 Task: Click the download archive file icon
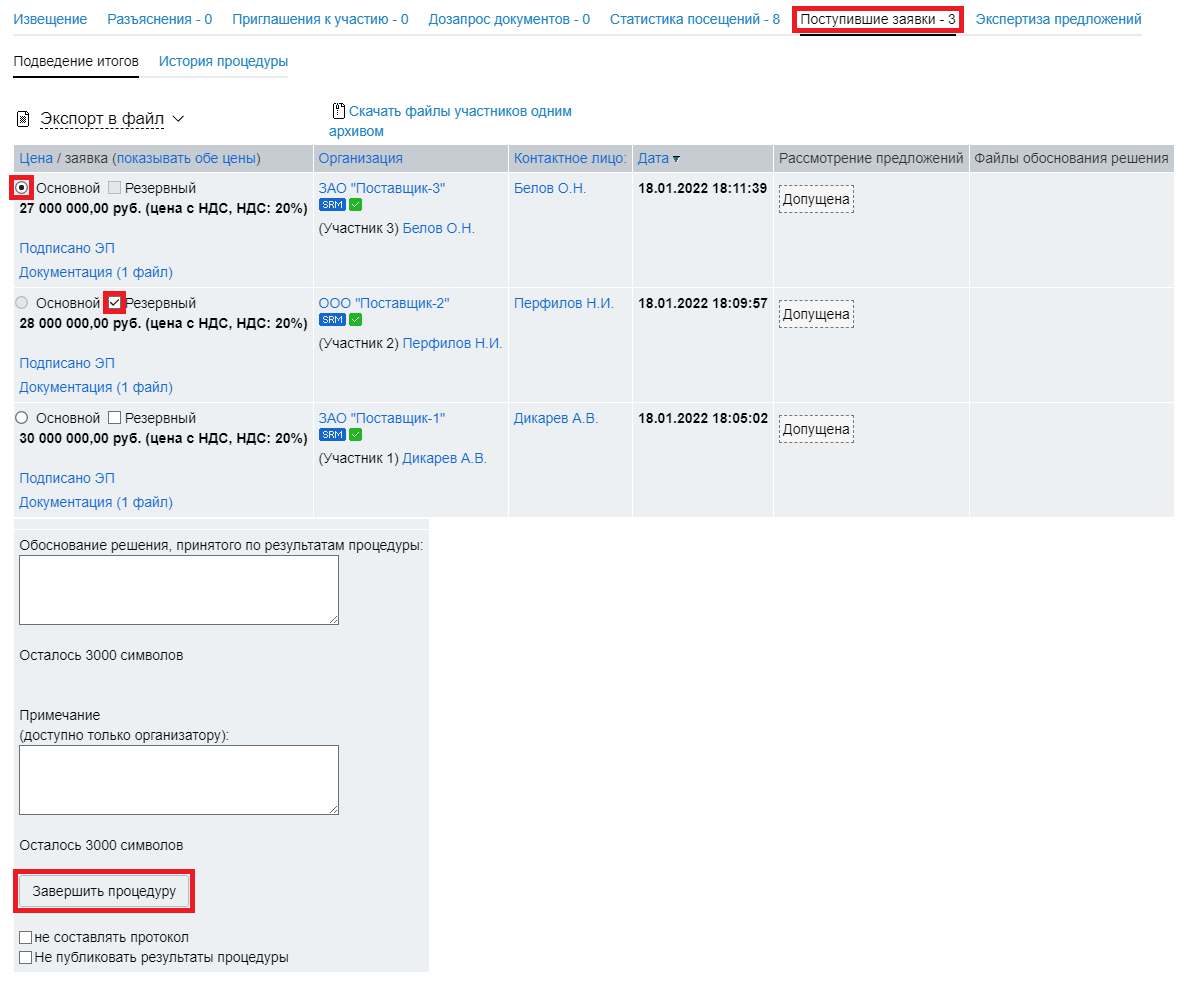point(338,111)
